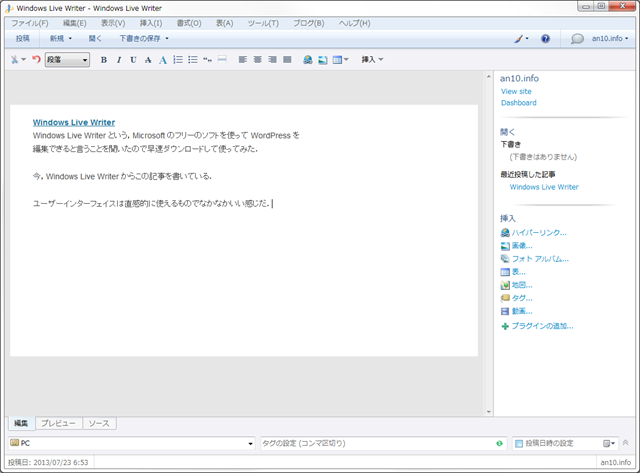Open the 段落 paragraph style combo box

click(x=67, y=60)
